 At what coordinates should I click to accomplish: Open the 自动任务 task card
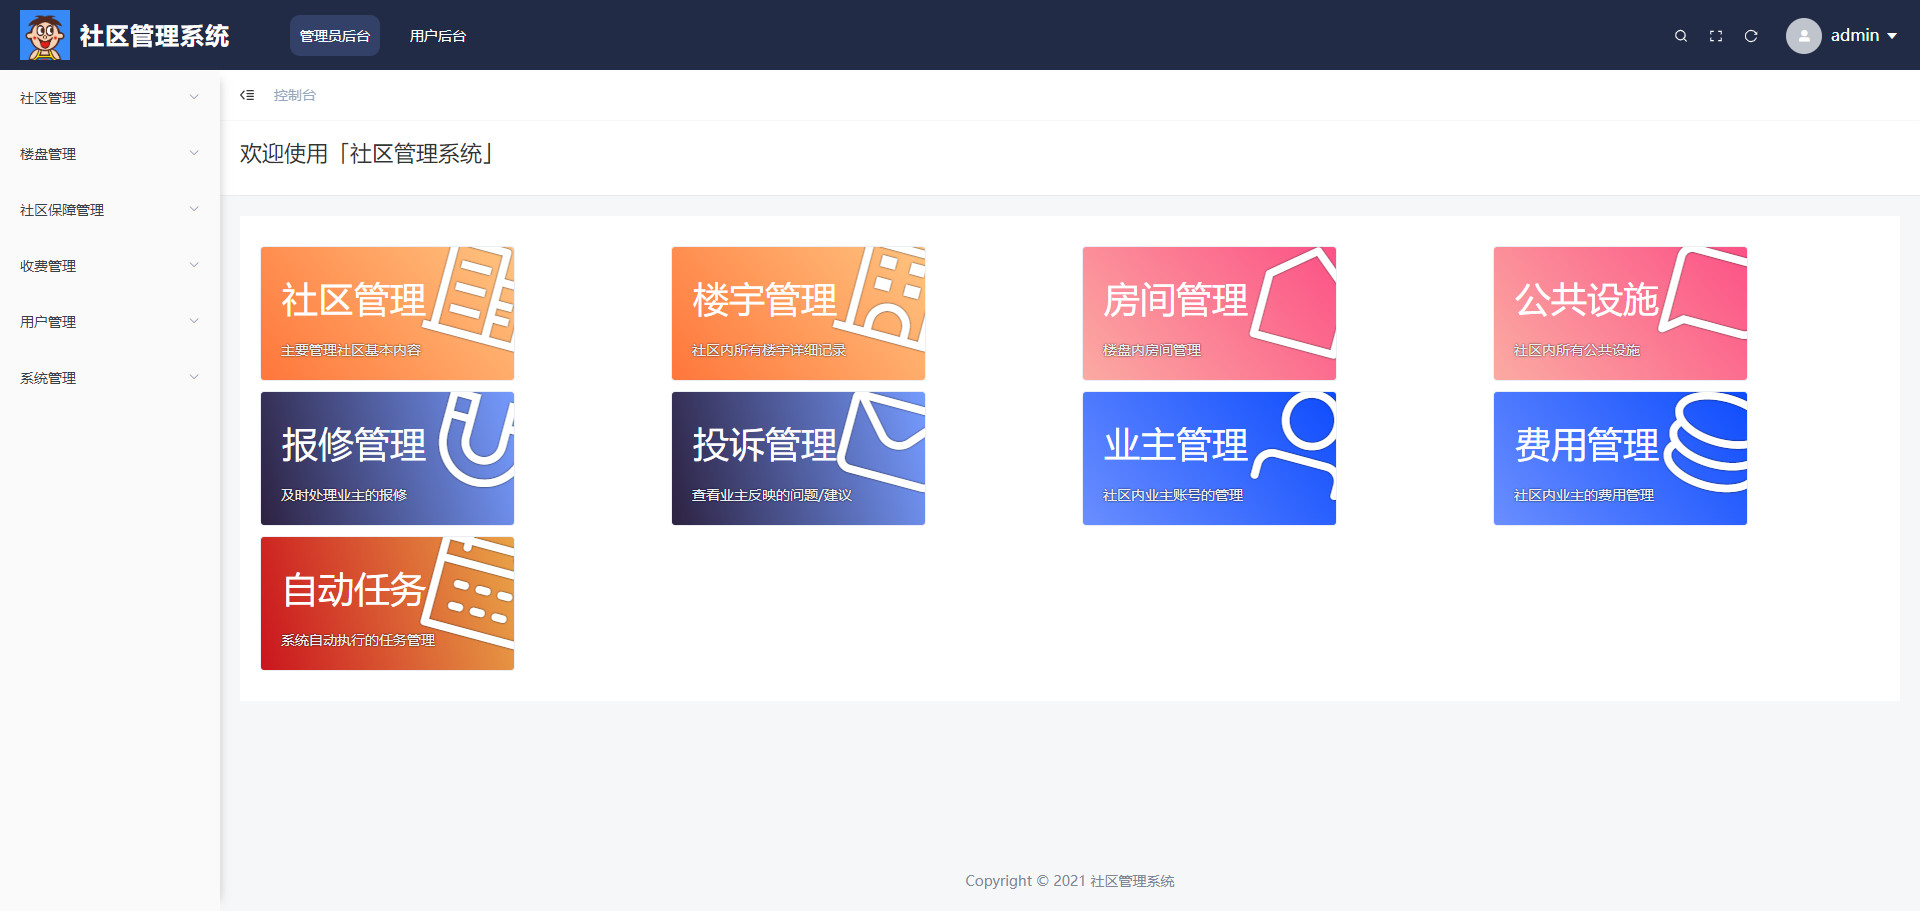(x=387, y=603)
